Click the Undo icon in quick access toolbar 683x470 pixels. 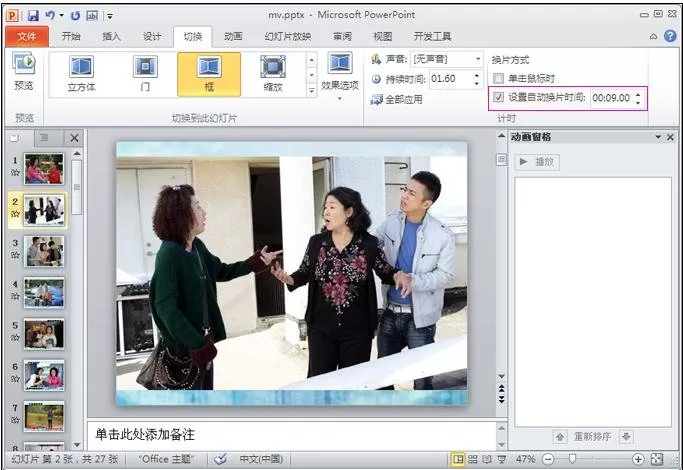click(x=50, y=16)
